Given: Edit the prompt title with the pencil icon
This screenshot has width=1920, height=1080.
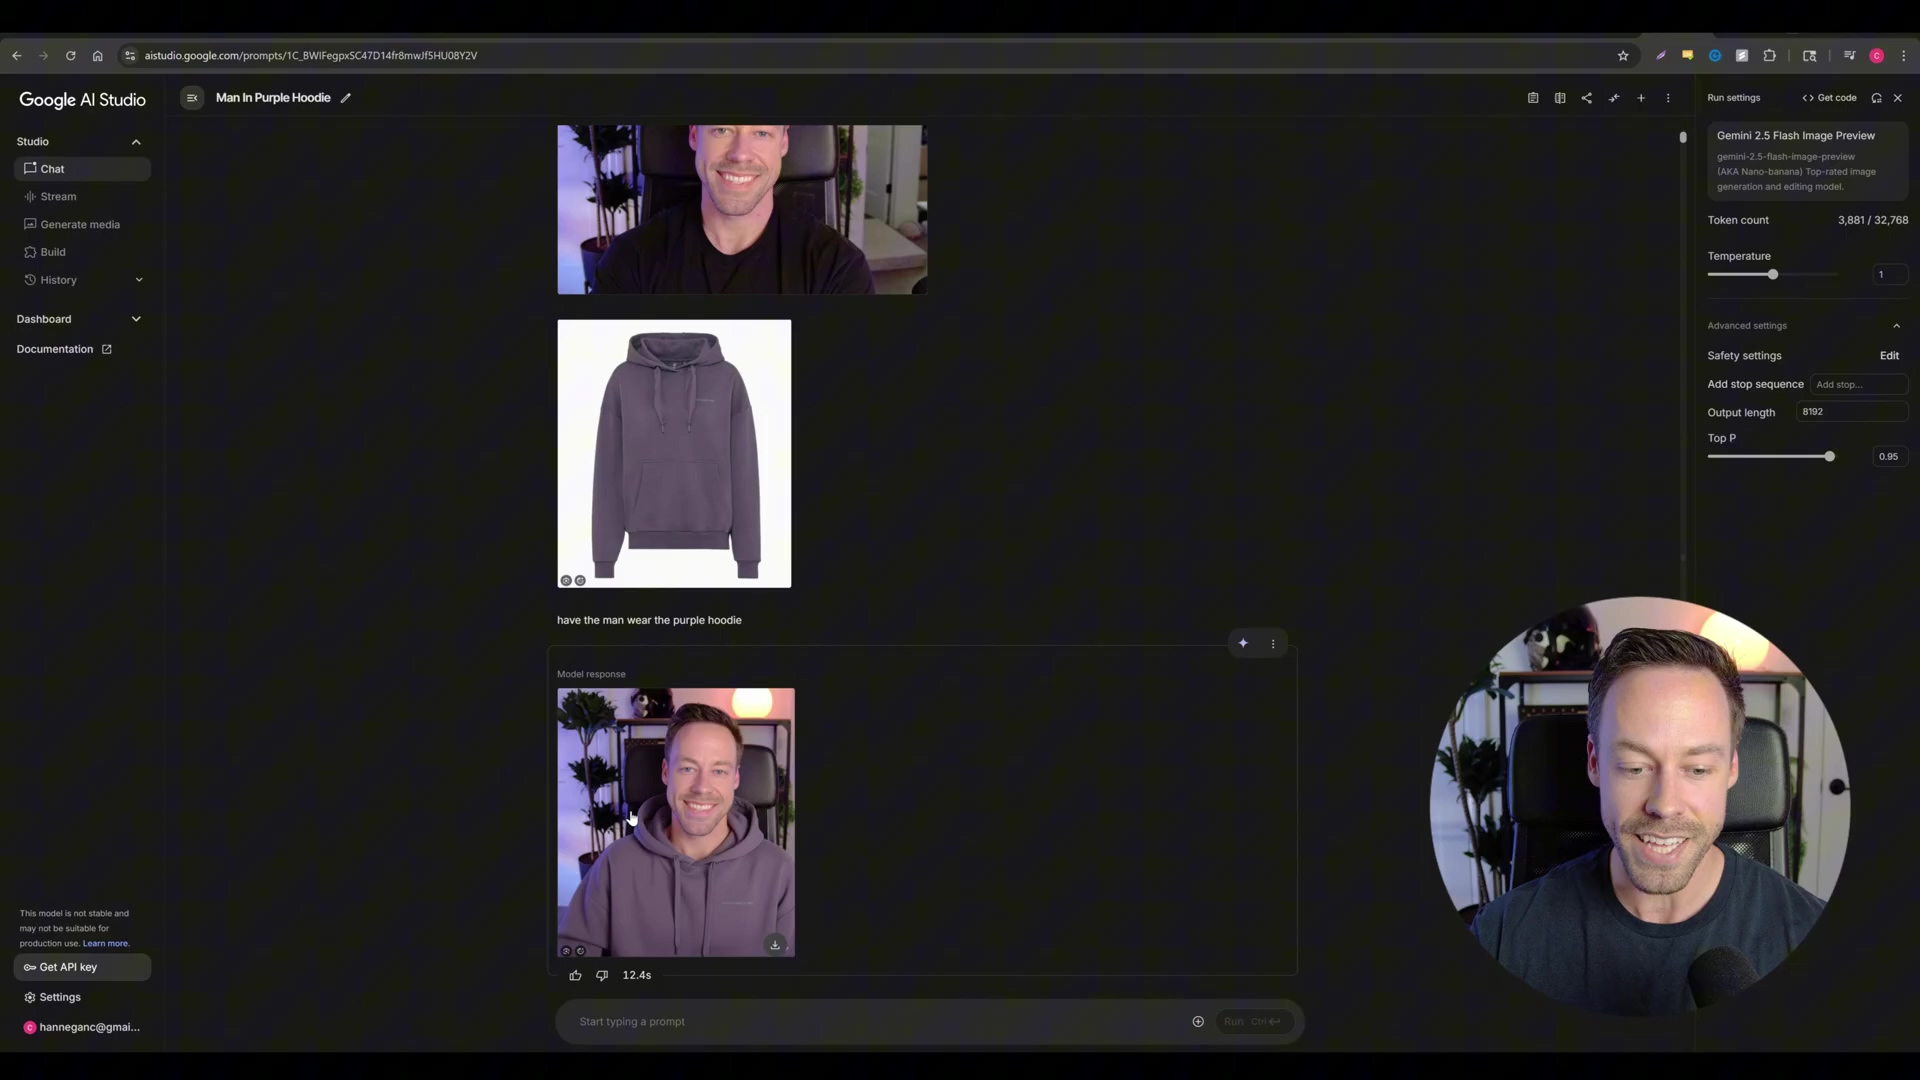Looking at the screenshot, I should 346,98.
